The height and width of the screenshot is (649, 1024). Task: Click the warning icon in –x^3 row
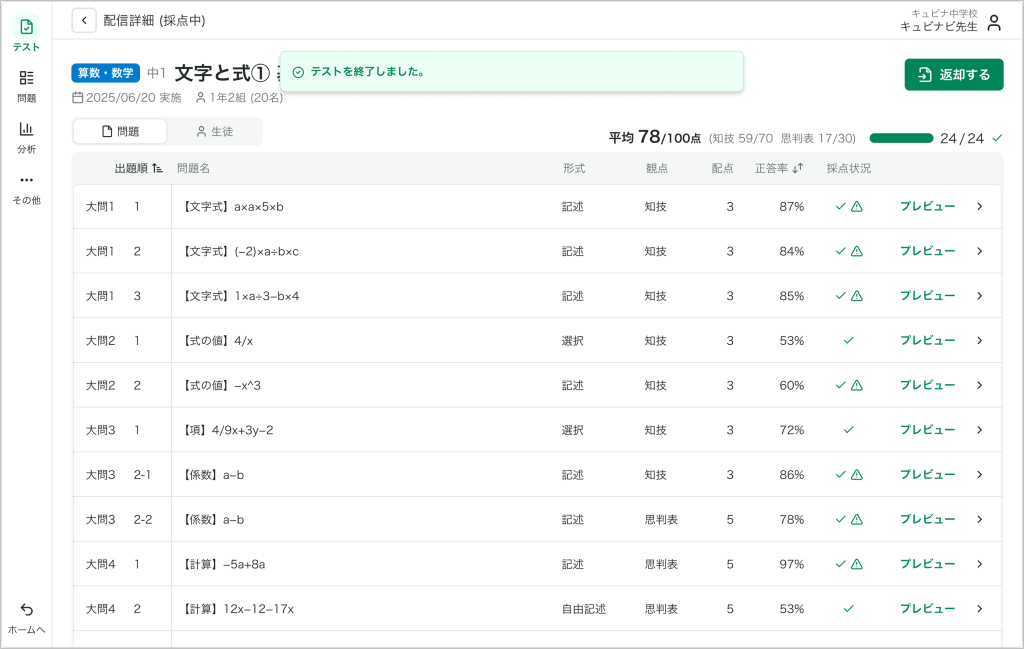(857, 385)
